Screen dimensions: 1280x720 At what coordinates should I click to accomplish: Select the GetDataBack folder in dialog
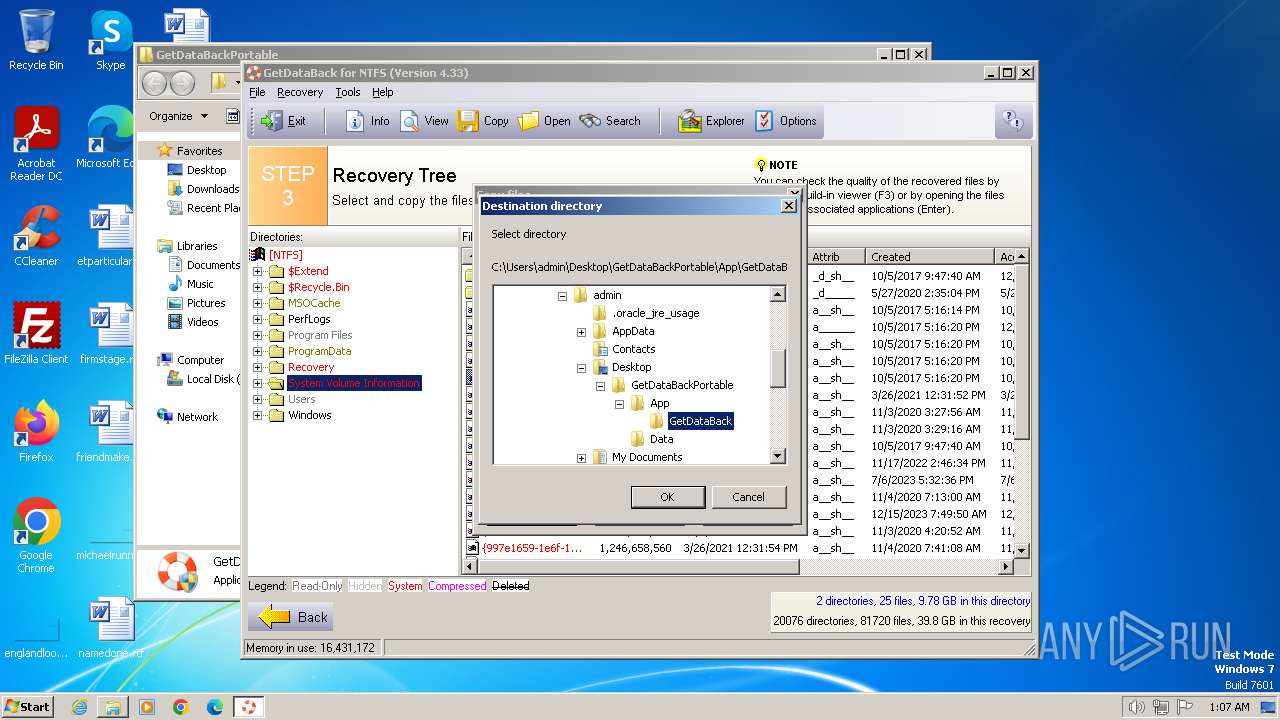click(700, 421)
